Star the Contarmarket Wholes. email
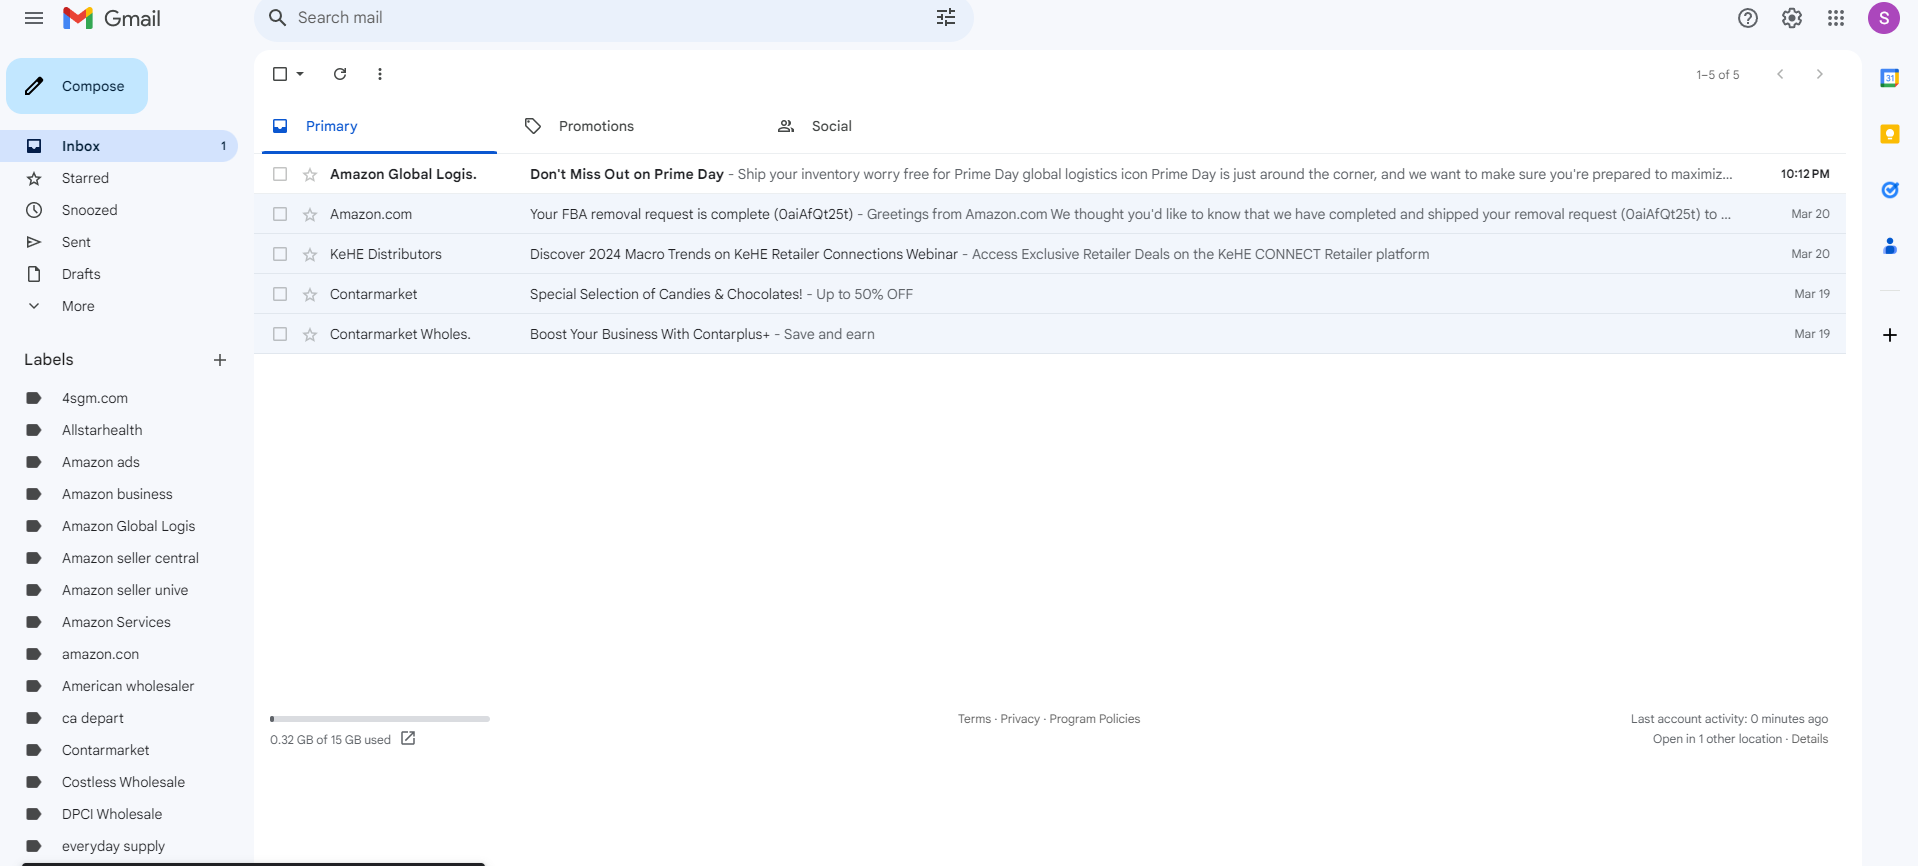Screen dimensions: 1918x866 point(310,335)
